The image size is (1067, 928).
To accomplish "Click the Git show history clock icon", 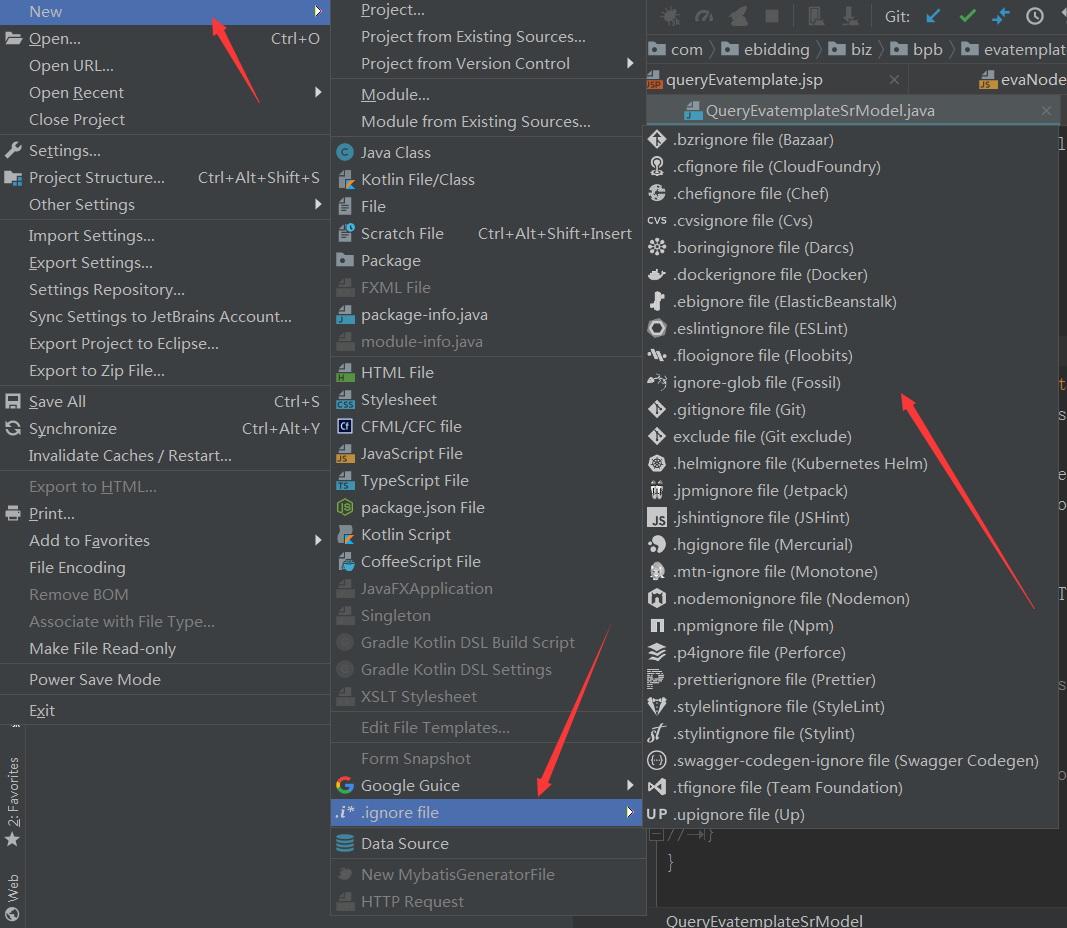I will [1034, 16].
